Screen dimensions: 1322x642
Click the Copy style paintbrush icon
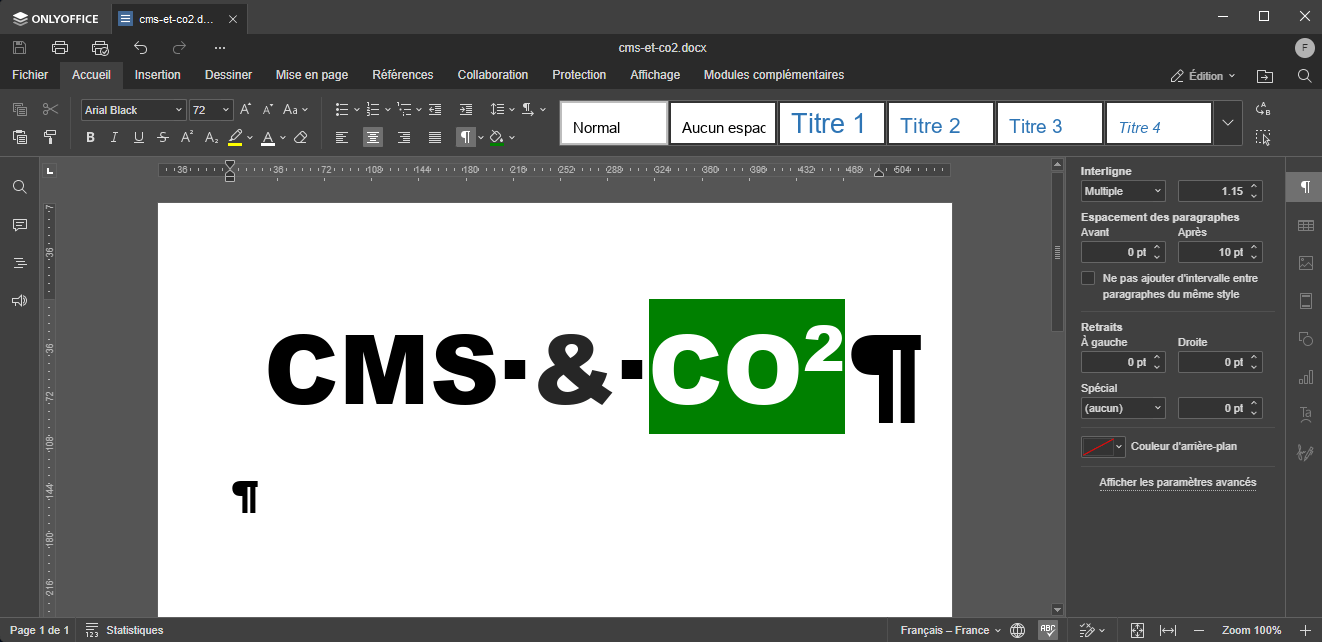[x=50, y=137]
